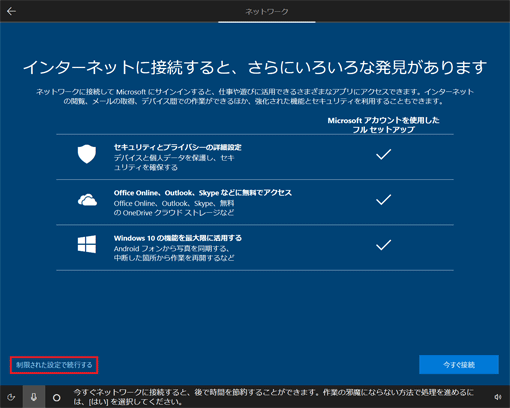Click the Cortana circle icon
510x408 pixels.
click(57, 397)
